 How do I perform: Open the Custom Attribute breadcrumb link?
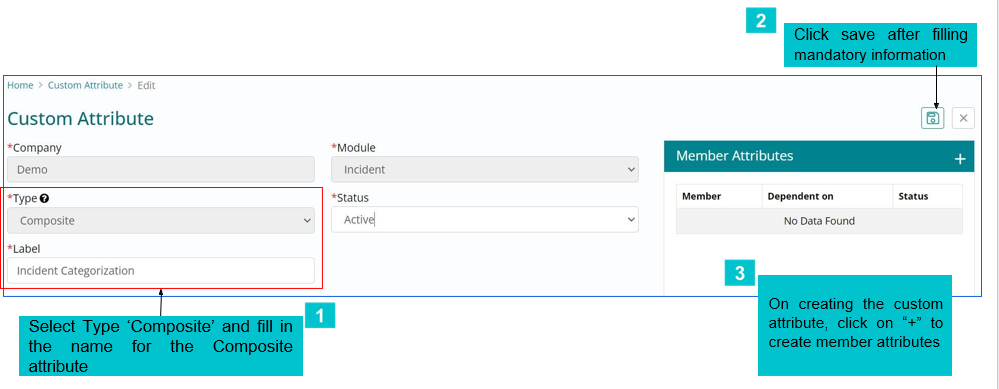pyautogui.click(x=85, y=85)
